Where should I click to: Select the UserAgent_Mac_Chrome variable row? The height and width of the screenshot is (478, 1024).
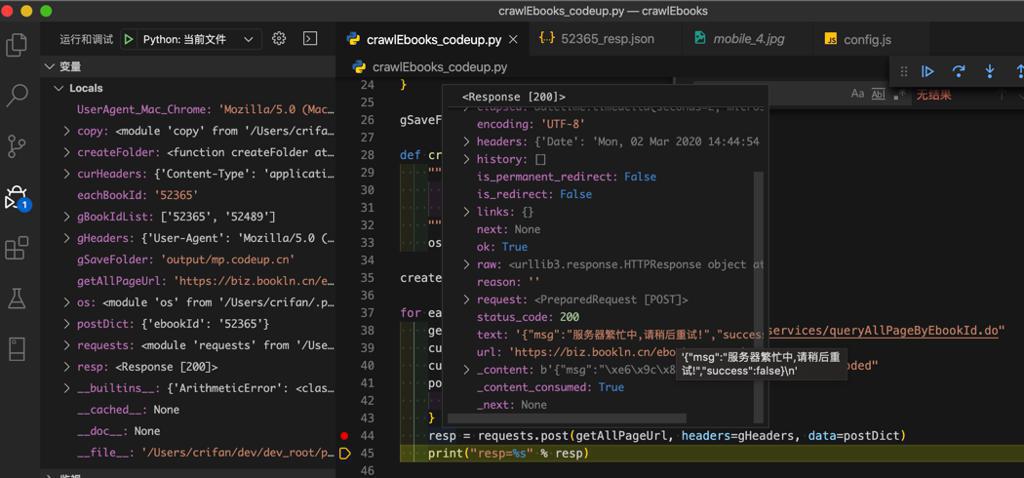click(x=188, y=110)
